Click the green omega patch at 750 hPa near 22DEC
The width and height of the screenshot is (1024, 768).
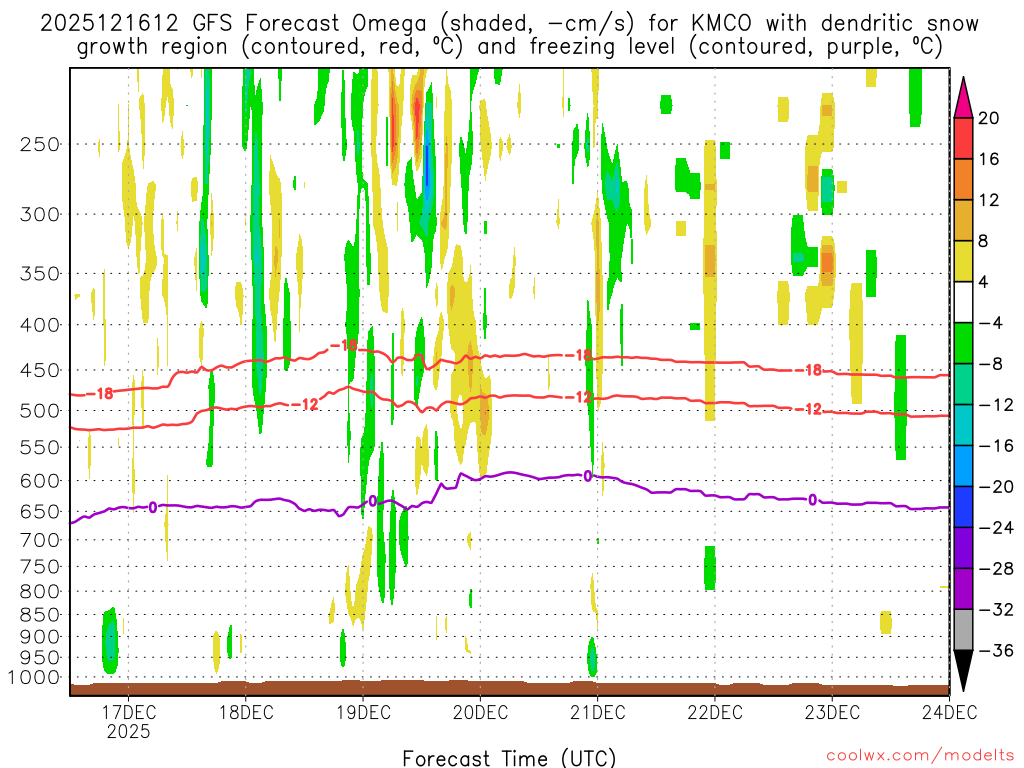[x=710, y=568]
